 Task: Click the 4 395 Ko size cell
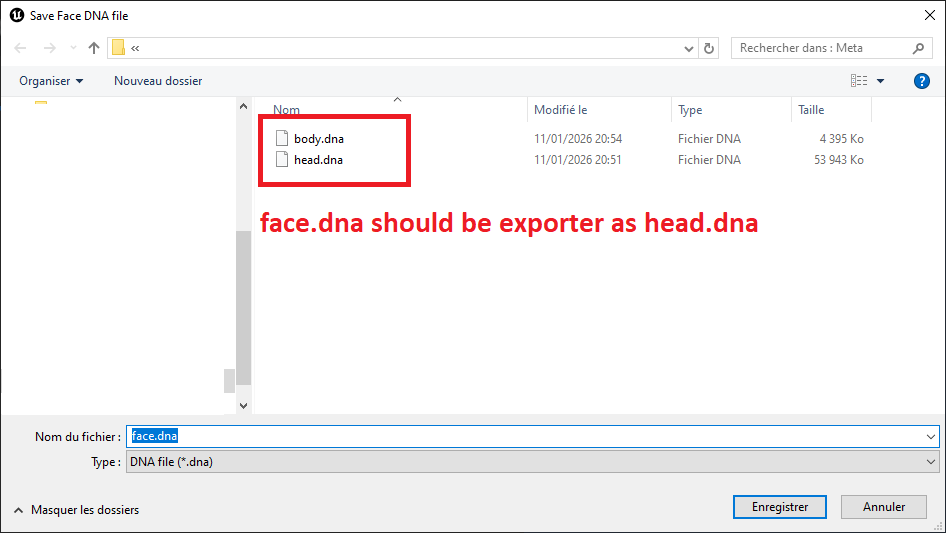842,139
